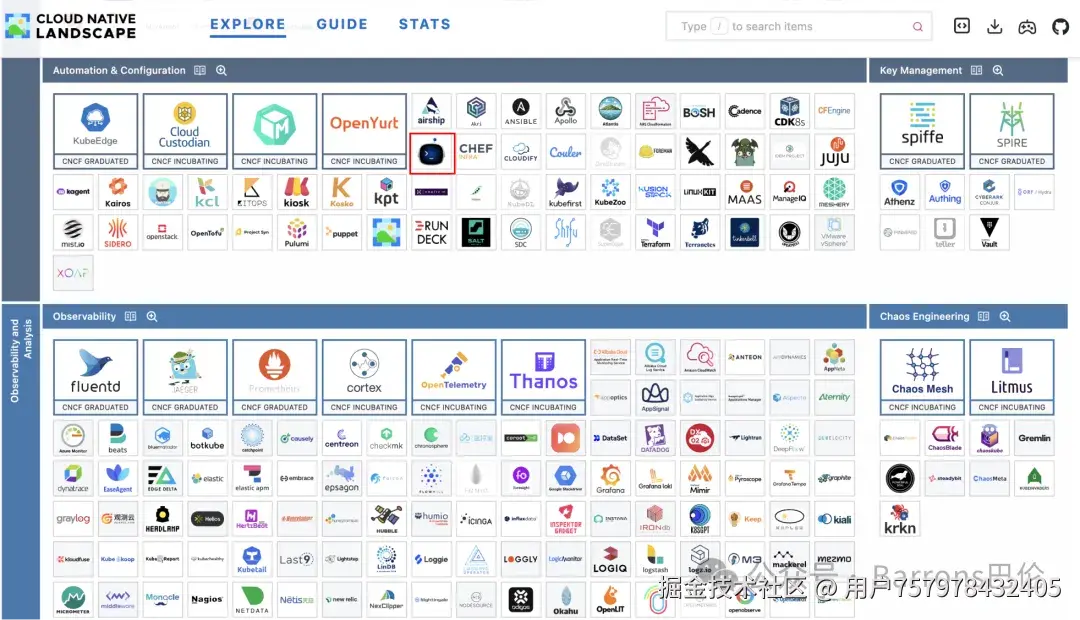Select the graylog project icon
The width and height of the screenshot is (1080, 620).
pos(73,519)
